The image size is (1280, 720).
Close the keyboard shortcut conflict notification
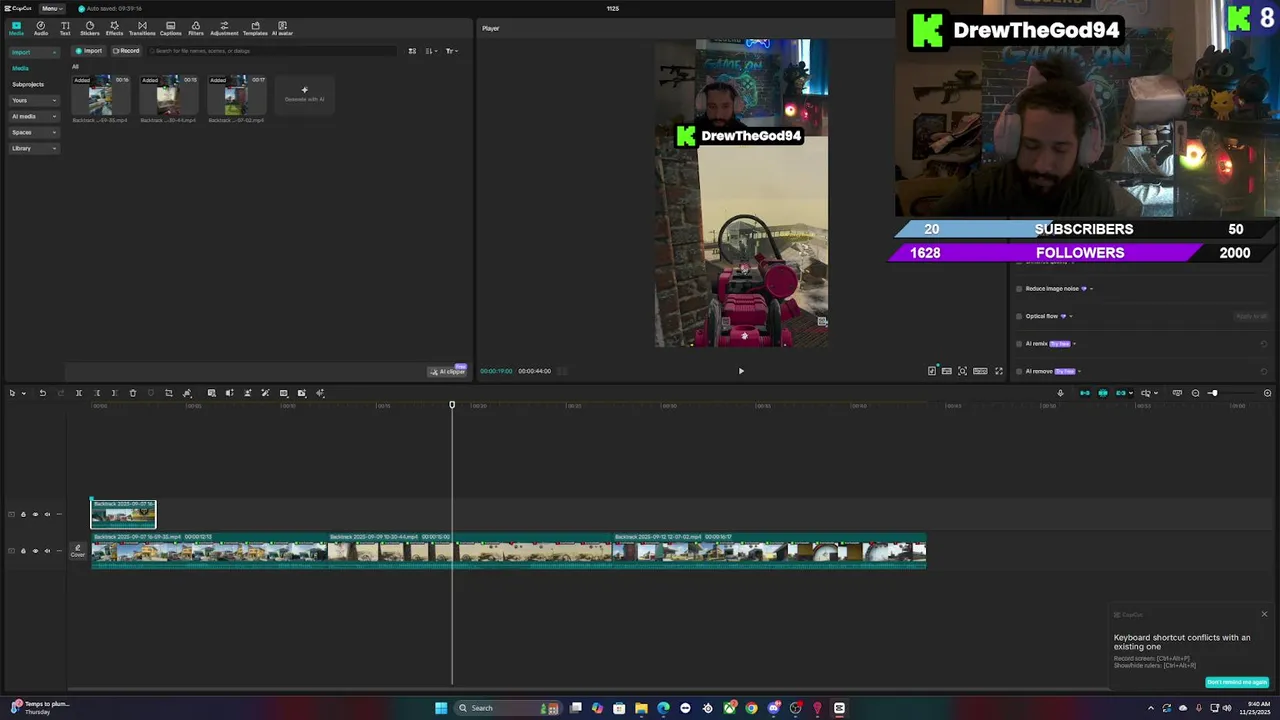tap(1264, 614)
